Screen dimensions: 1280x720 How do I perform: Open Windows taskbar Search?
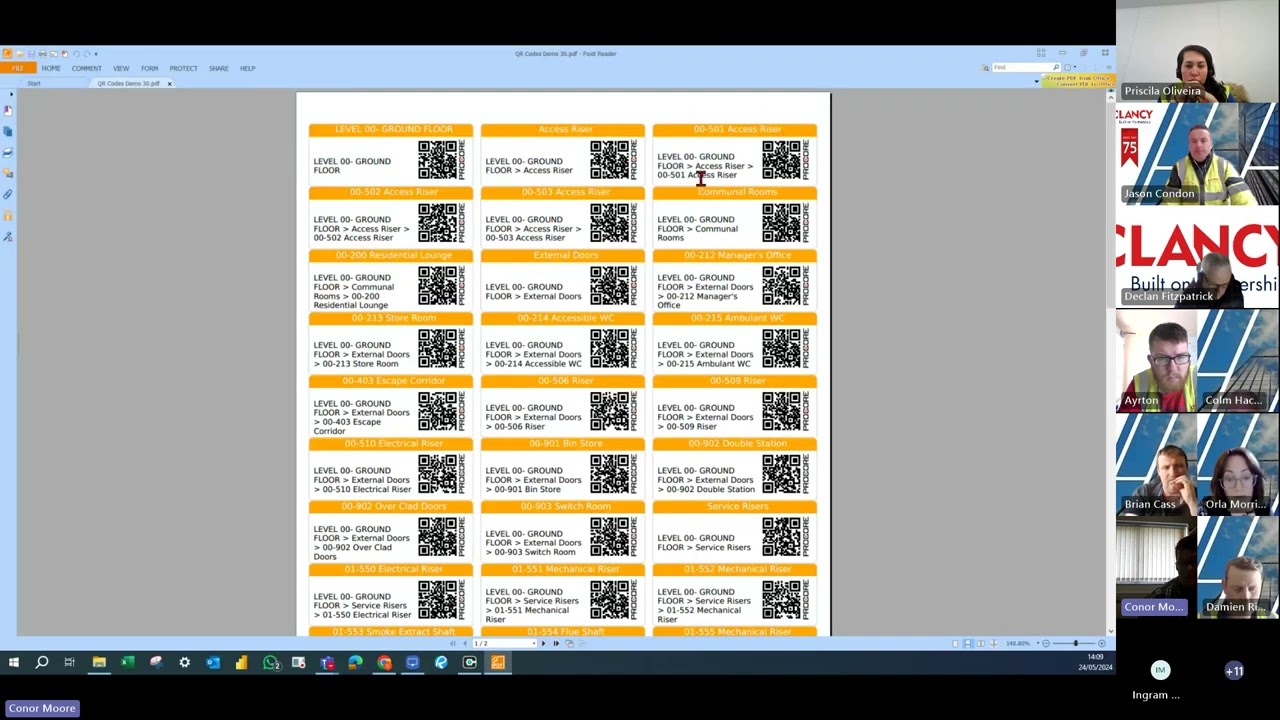pyautogui.click(x=42, y=662)
